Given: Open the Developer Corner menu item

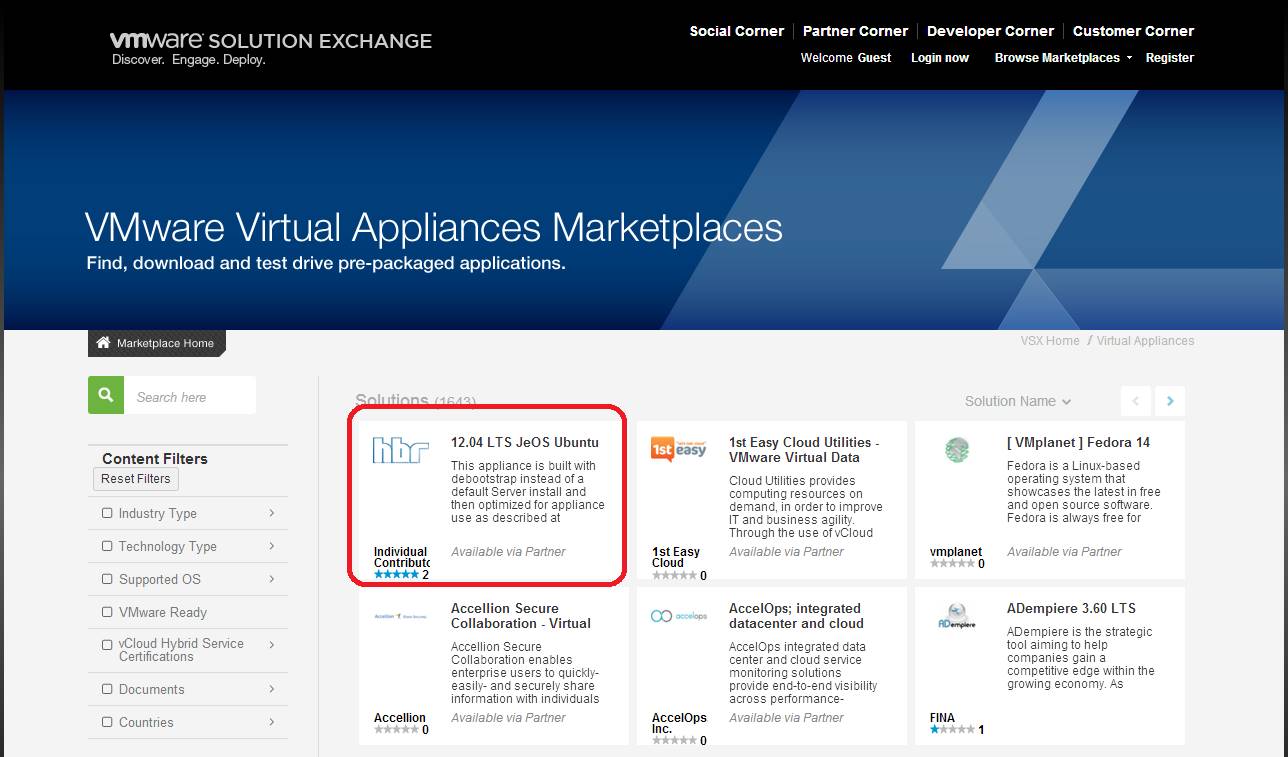Looking at the screenshot, I should pyautogui.click(x=990, y=31).
